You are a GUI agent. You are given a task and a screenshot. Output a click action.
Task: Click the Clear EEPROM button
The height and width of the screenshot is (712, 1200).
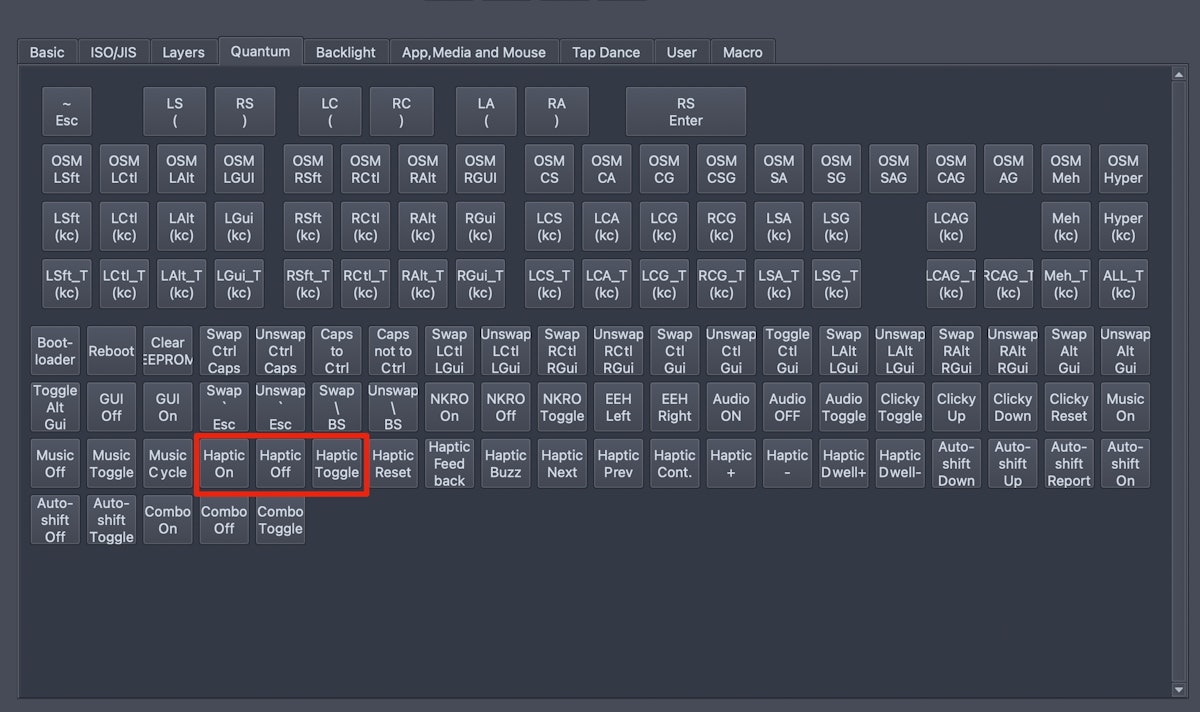[168, 351]
